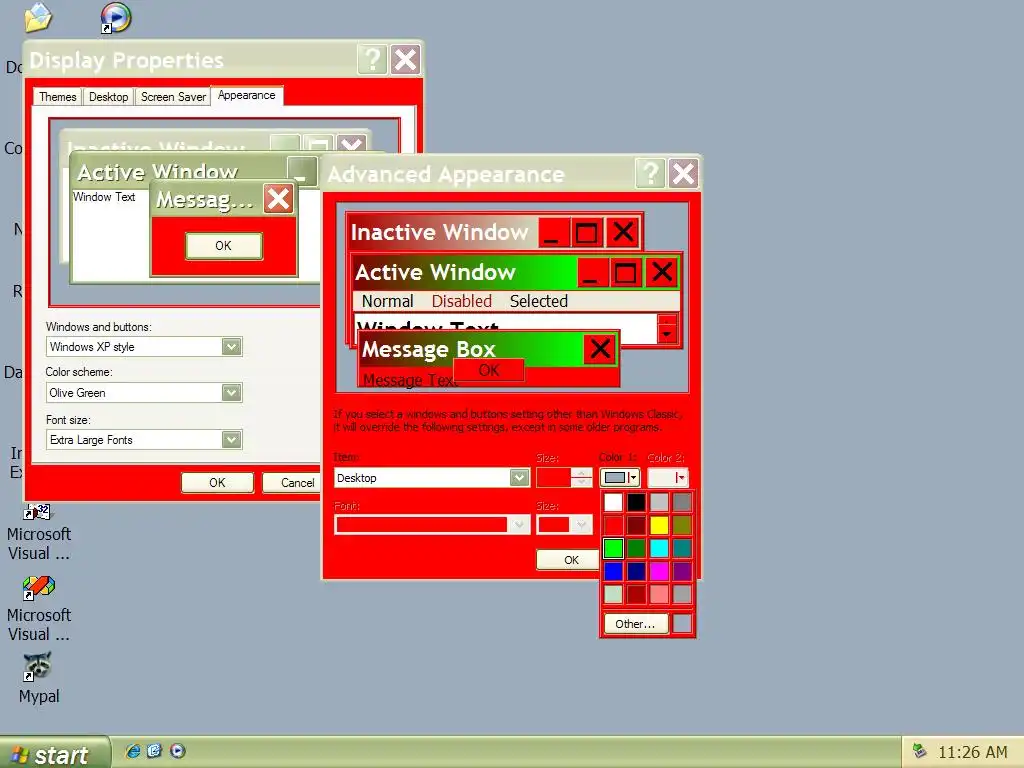Screen dimensions: 1024x768
Task: Pick the salmon pink swatch
Action: (x=659, y=594)
